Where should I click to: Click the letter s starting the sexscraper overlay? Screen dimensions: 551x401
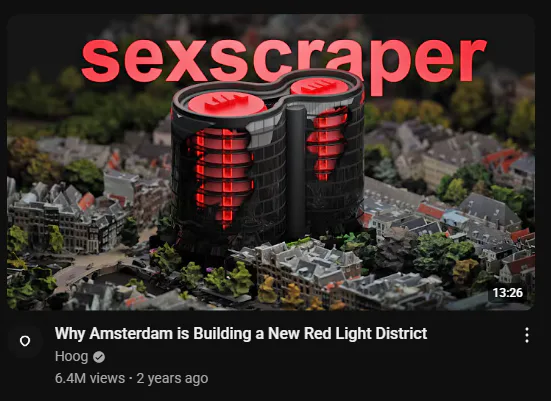tap(101, 60)
